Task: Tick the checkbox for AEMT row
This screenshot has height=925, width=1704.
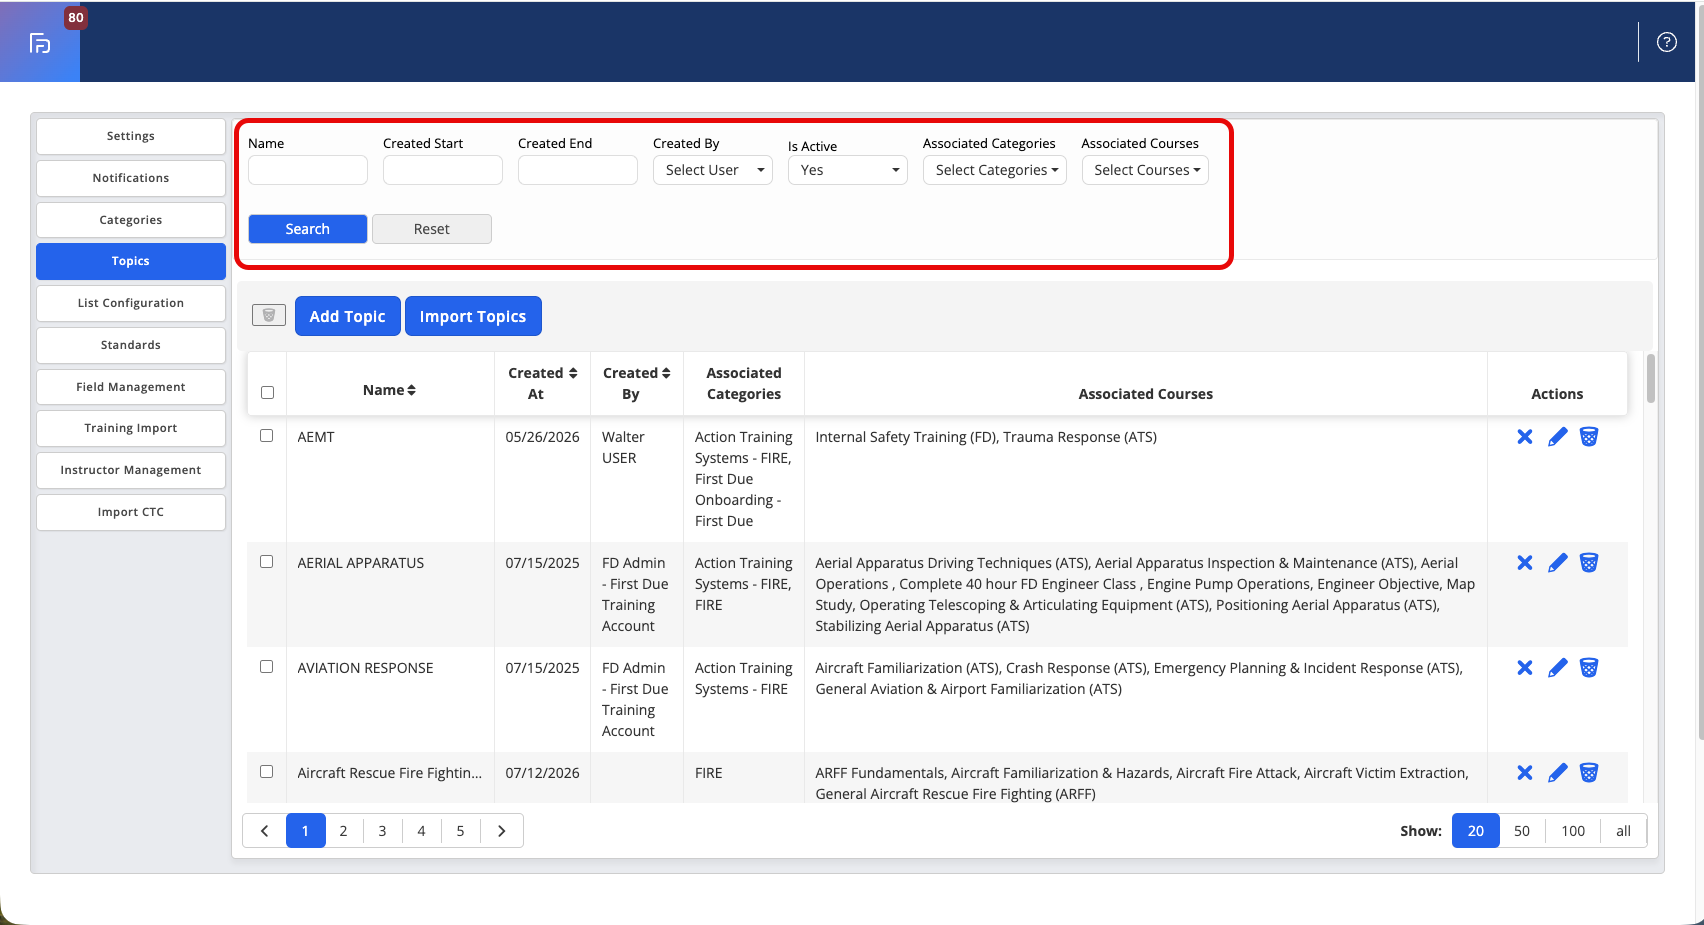Action: (x=267, y=436)
